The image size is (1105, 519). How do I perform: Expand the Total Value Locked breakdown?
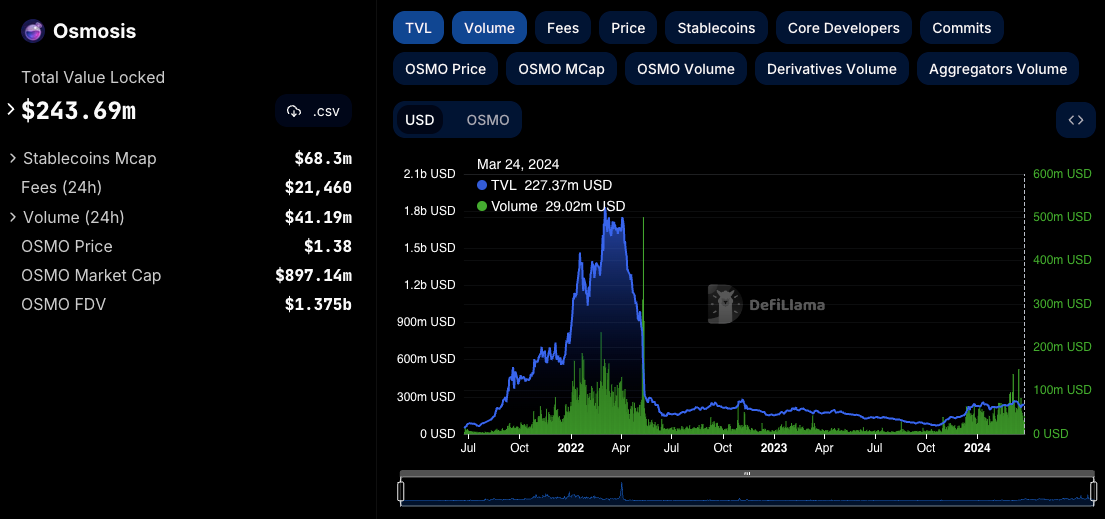point(12,109)
